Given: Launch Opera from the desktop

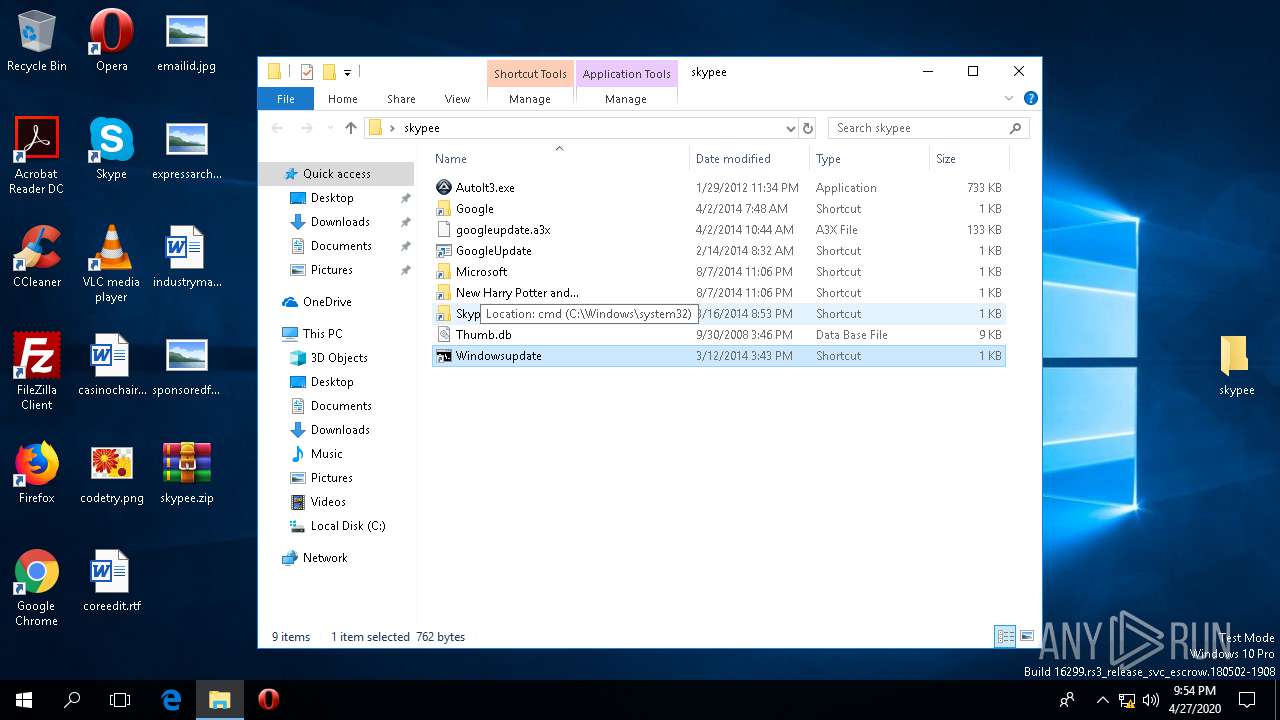Looking at the screenshot, I should pos(111,41).
